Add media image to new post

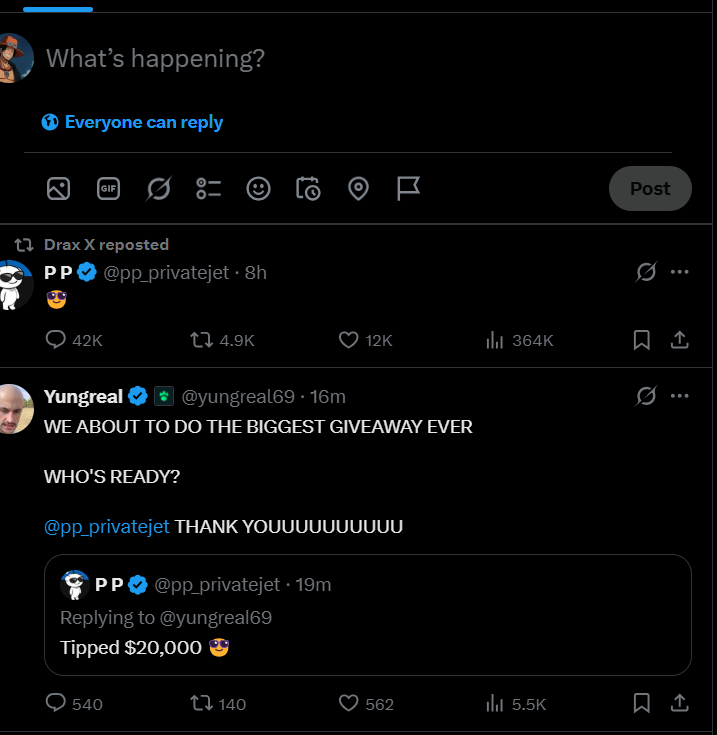tap(58, 189)
